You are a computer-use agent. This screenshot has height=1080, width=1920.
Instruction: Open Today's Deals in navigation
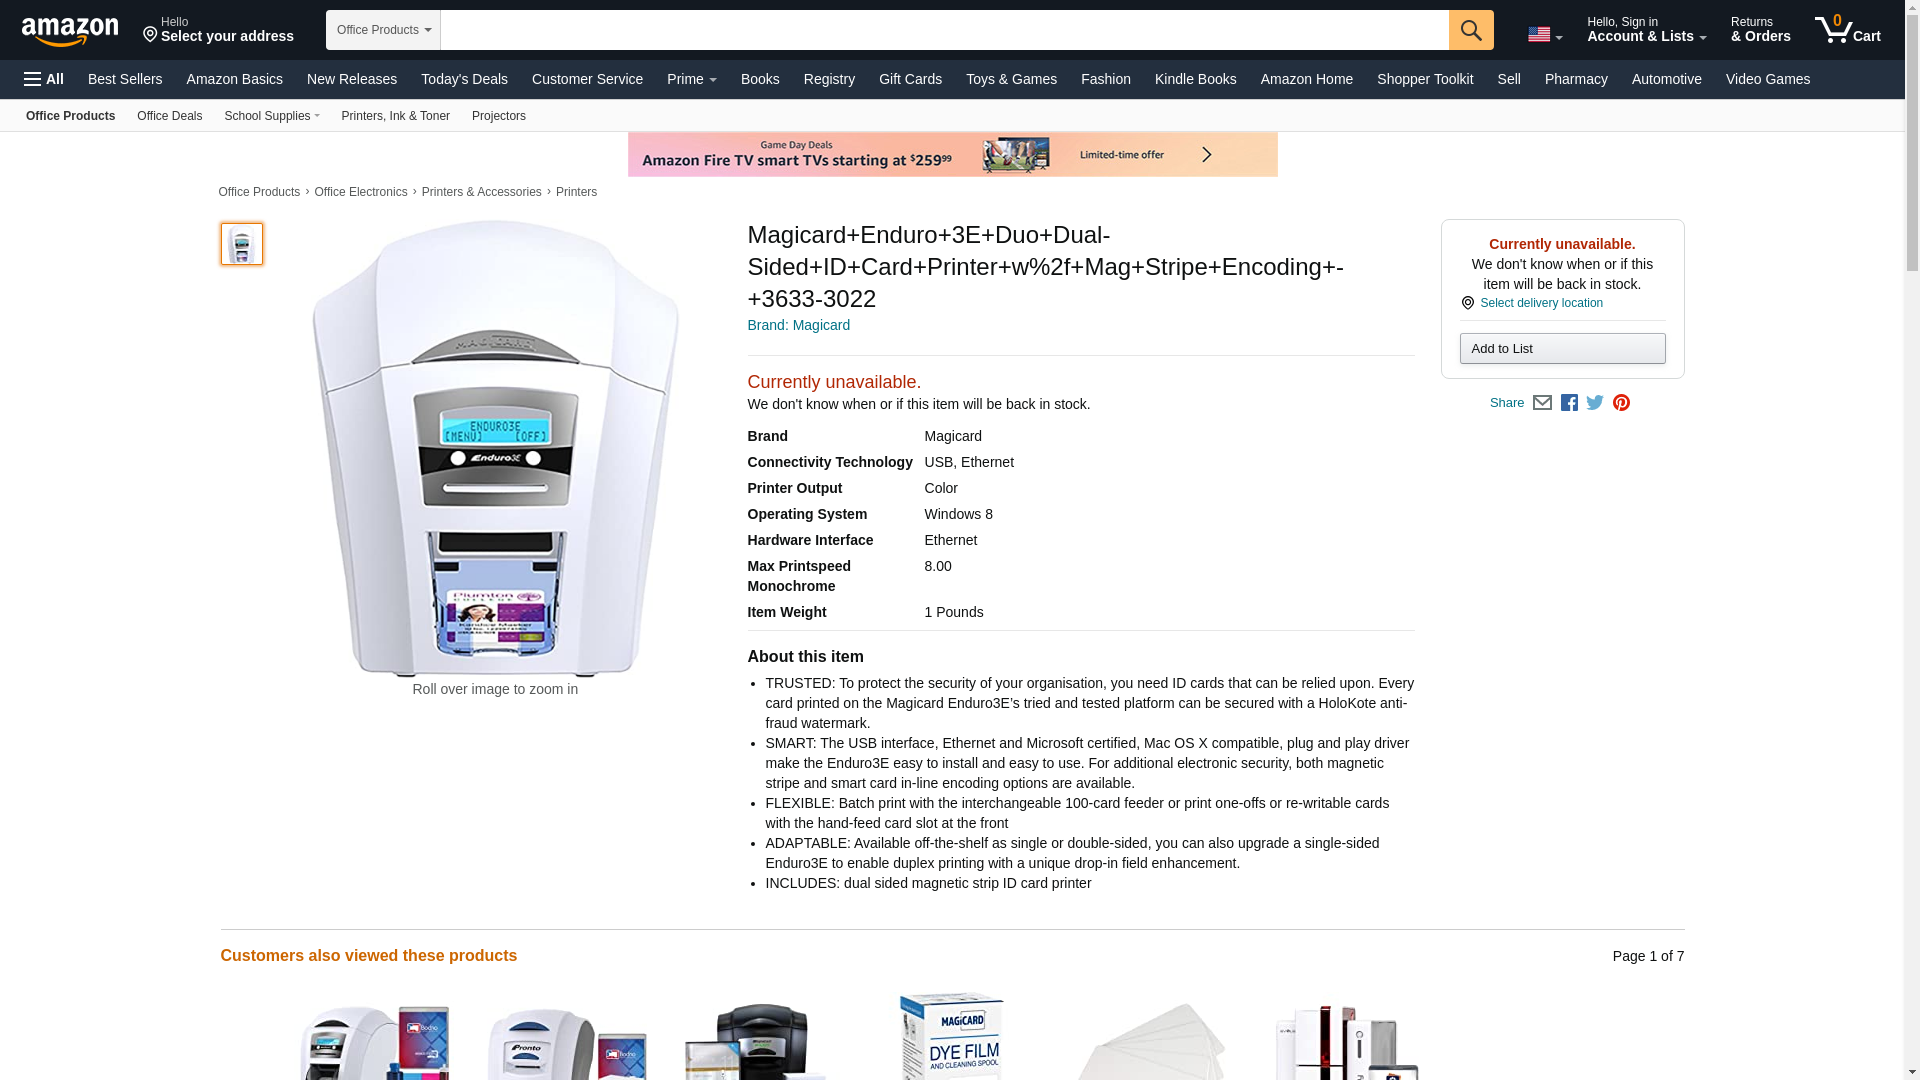[464, 79]
